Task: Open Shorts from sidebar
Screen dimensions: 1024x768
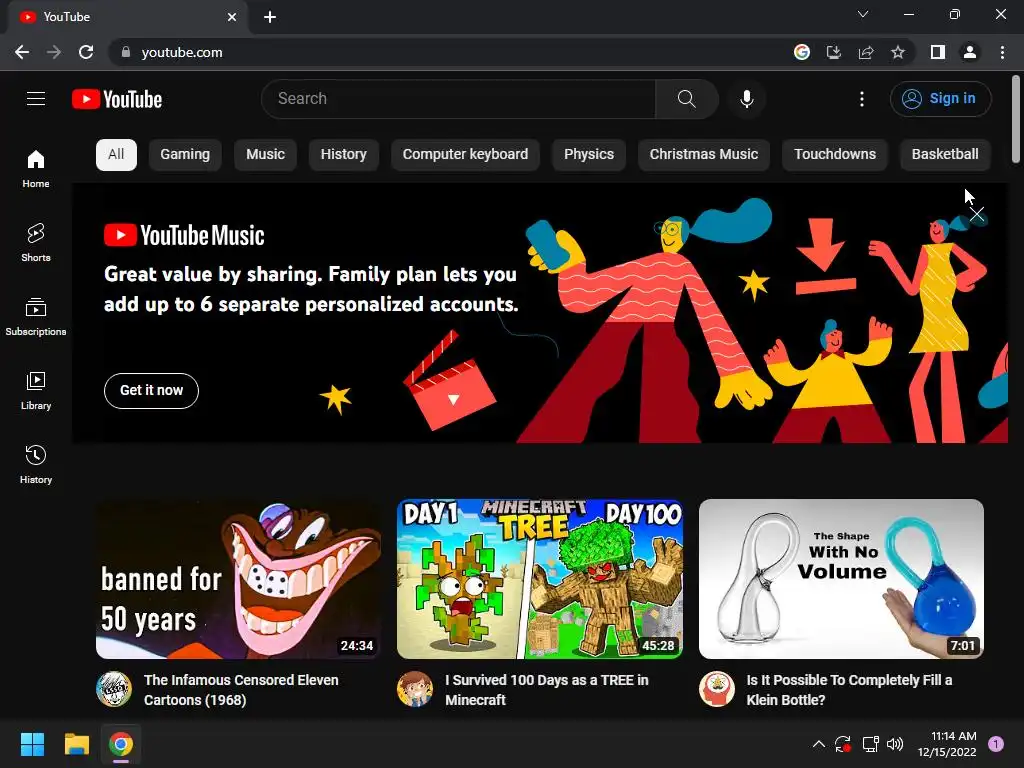Action: click(36, 242)
